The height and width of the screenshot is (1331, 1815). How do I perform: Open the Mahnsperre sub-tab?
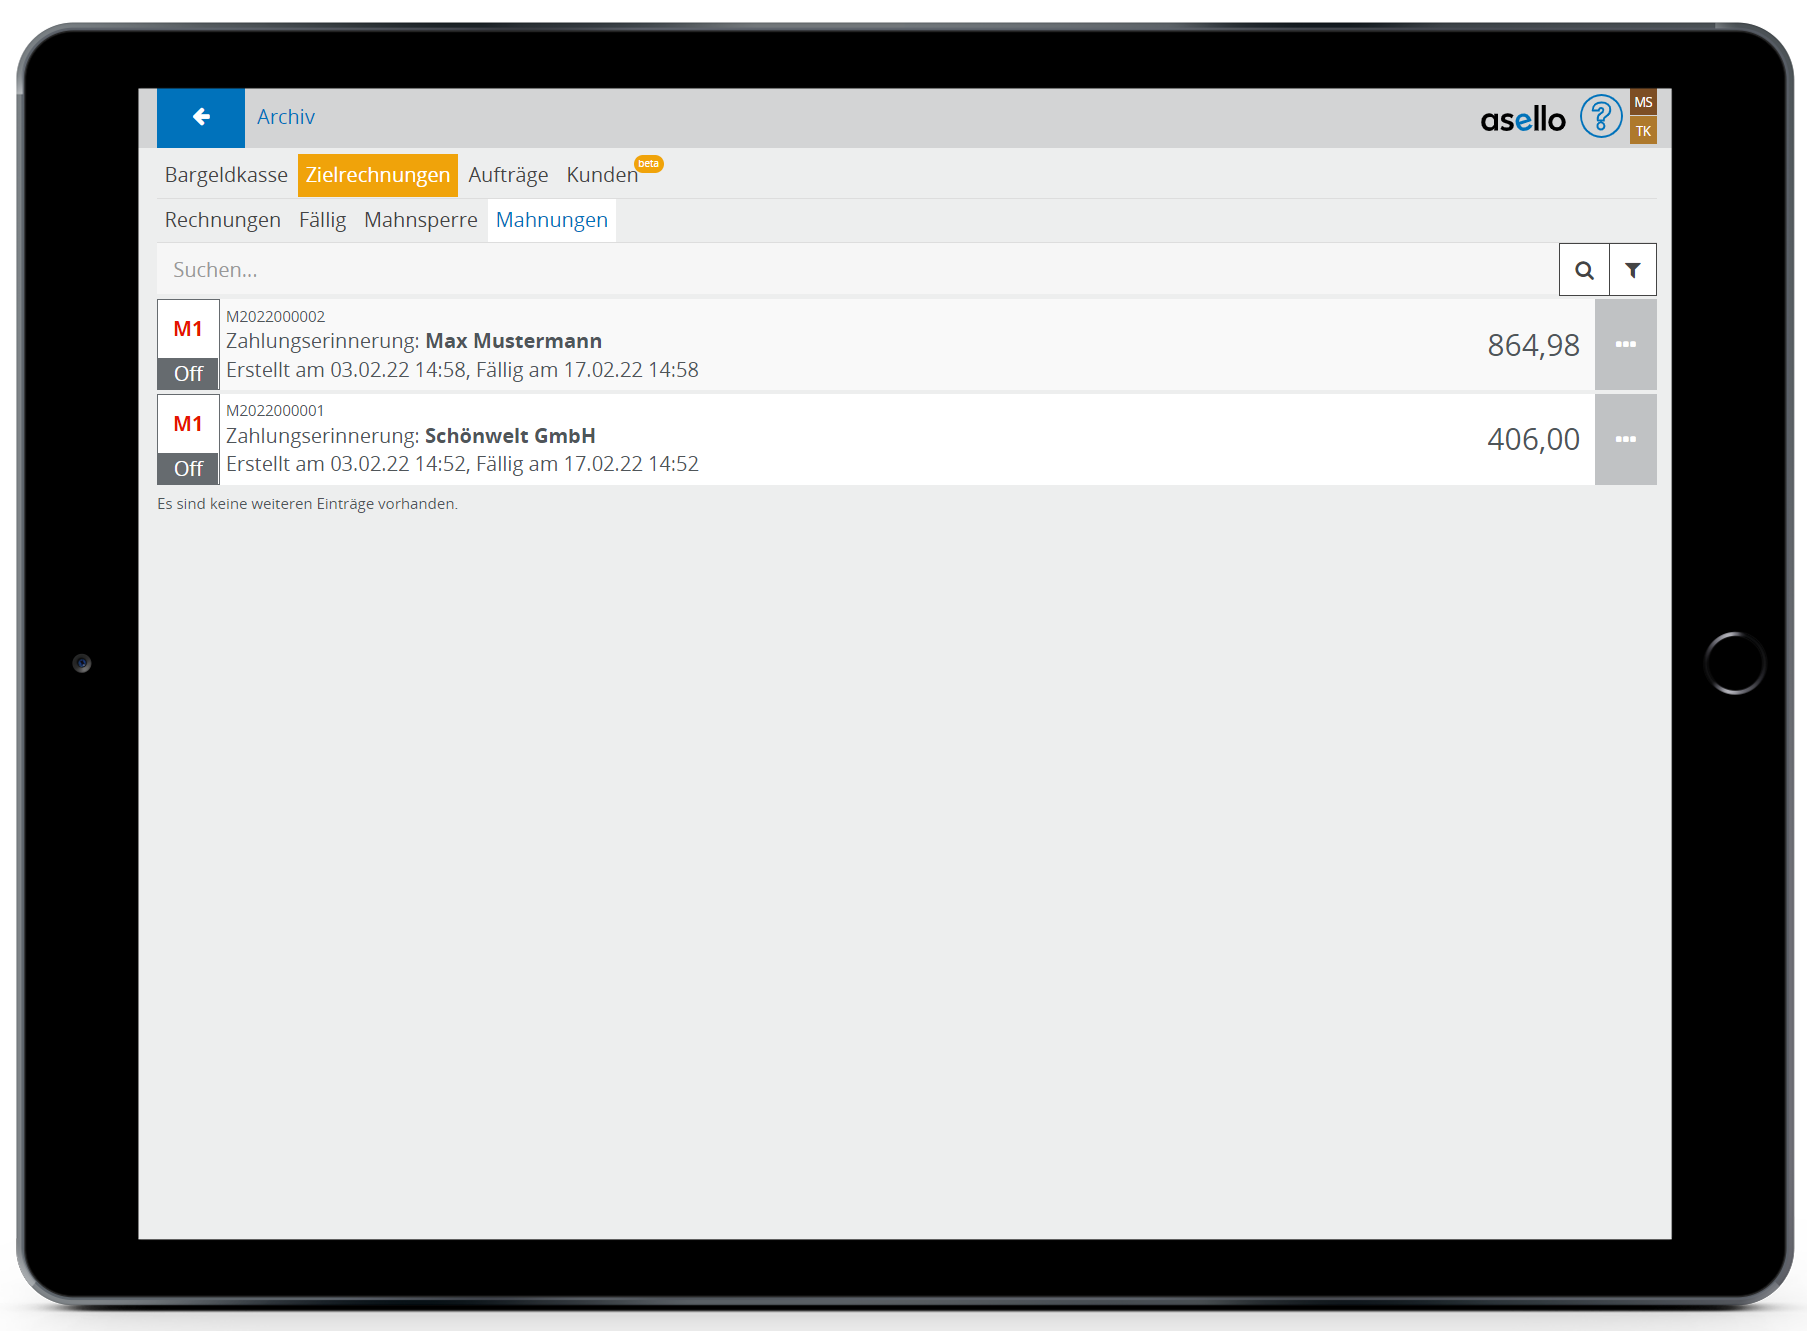tap(420, 220)
